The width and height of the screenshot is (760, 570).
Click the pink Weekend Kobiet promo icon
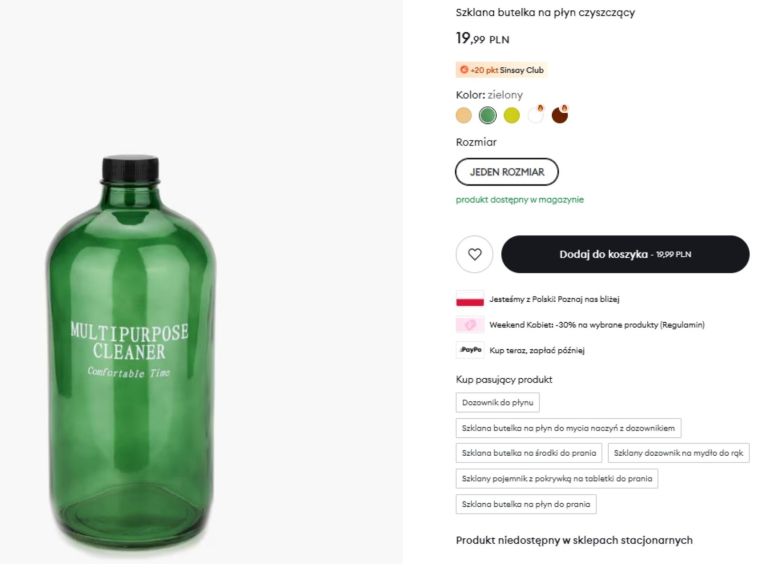pos(469,325)
